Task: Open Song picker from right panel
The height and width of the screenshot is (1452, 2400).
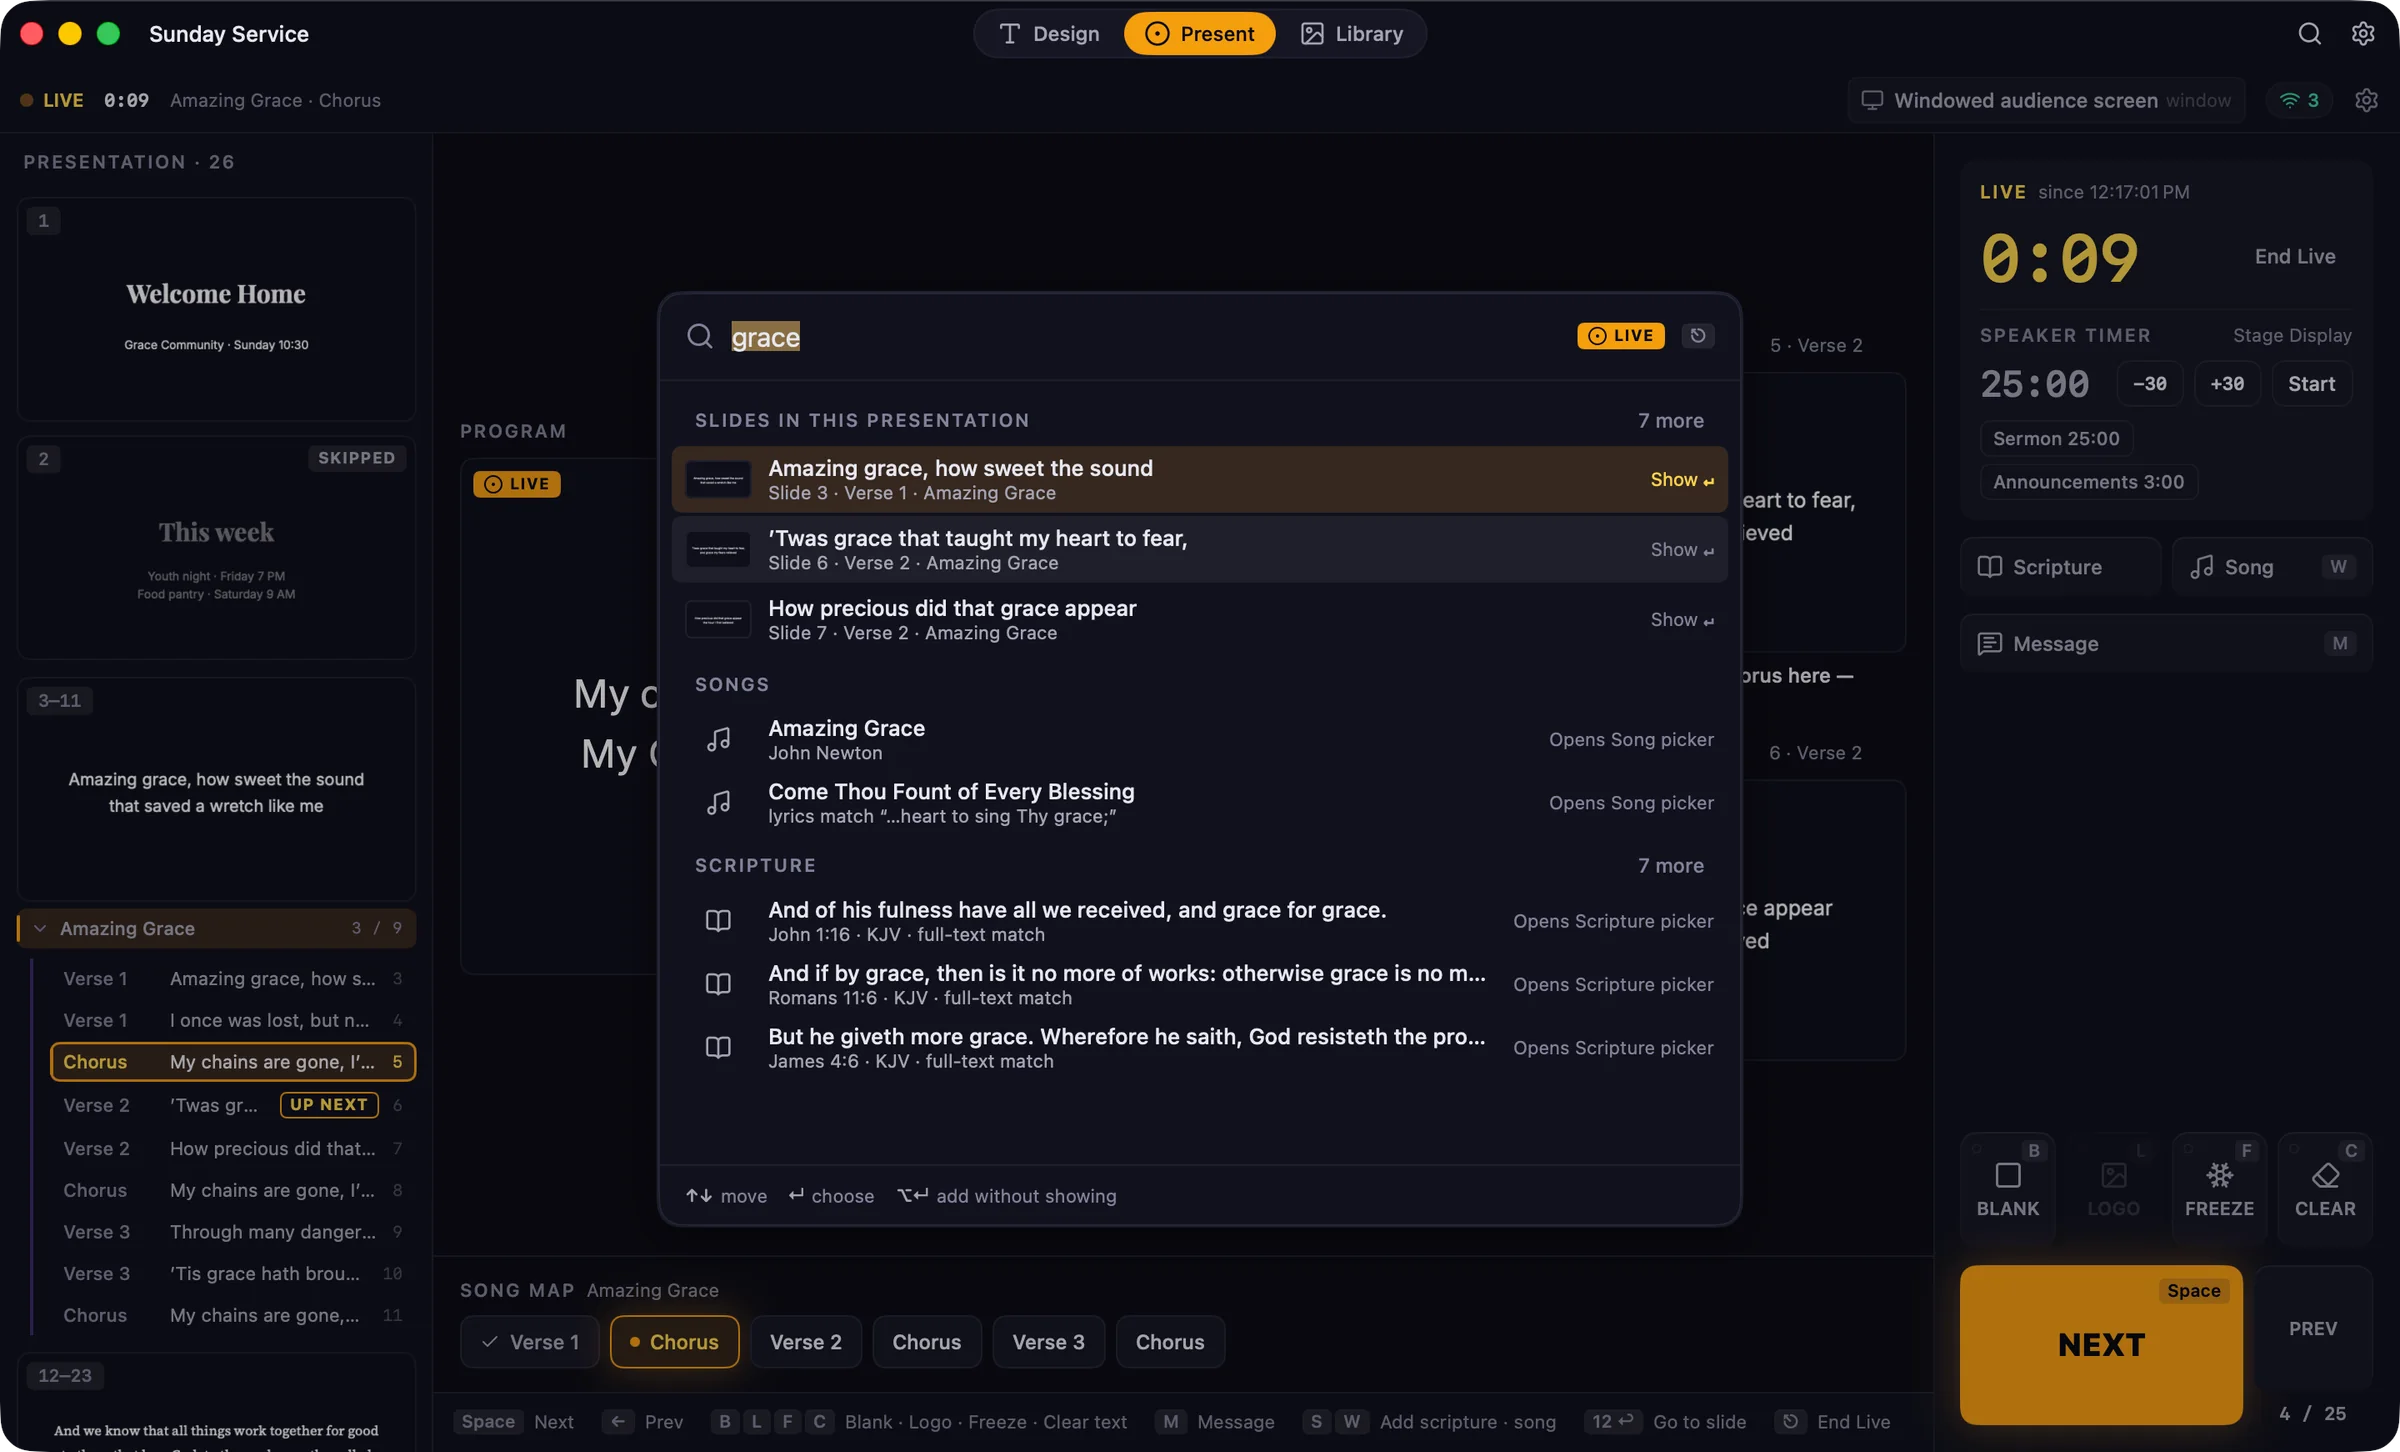Action: tap(2272, 567)
